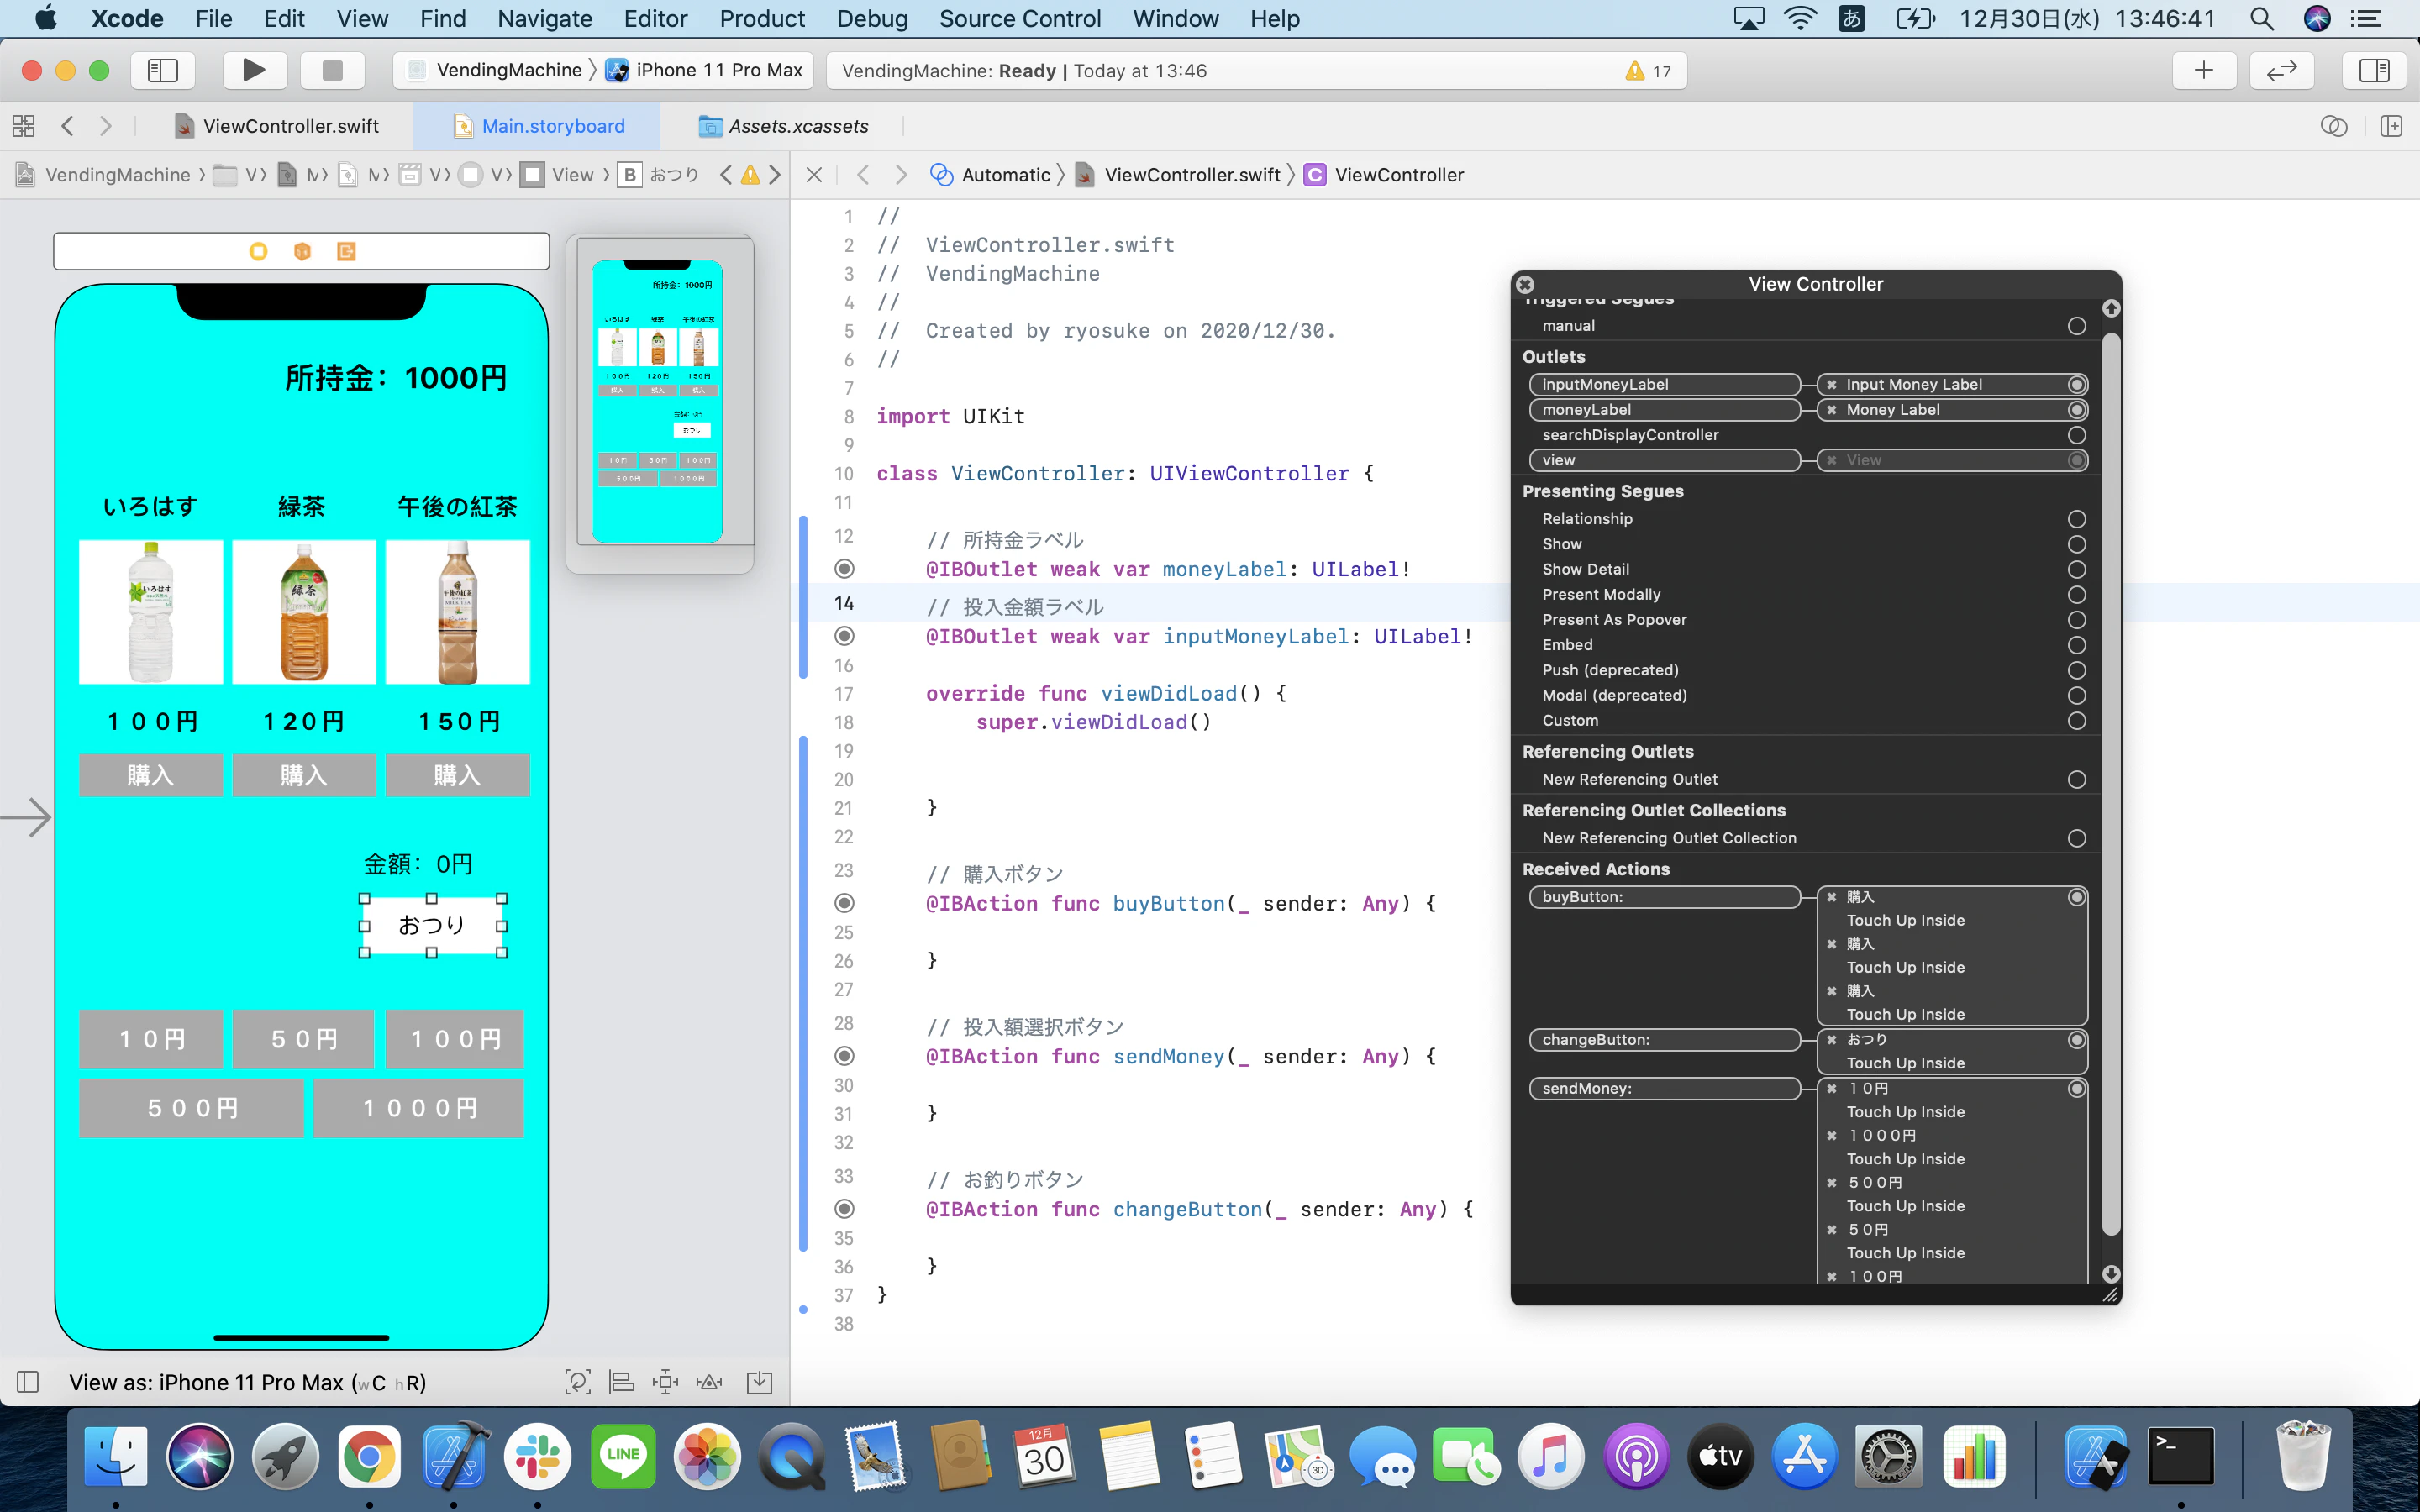Launch Terminal from the Dock
This screenshot has height=1512, width=2420.
pyautogui.click(x=2181, y=1457)
